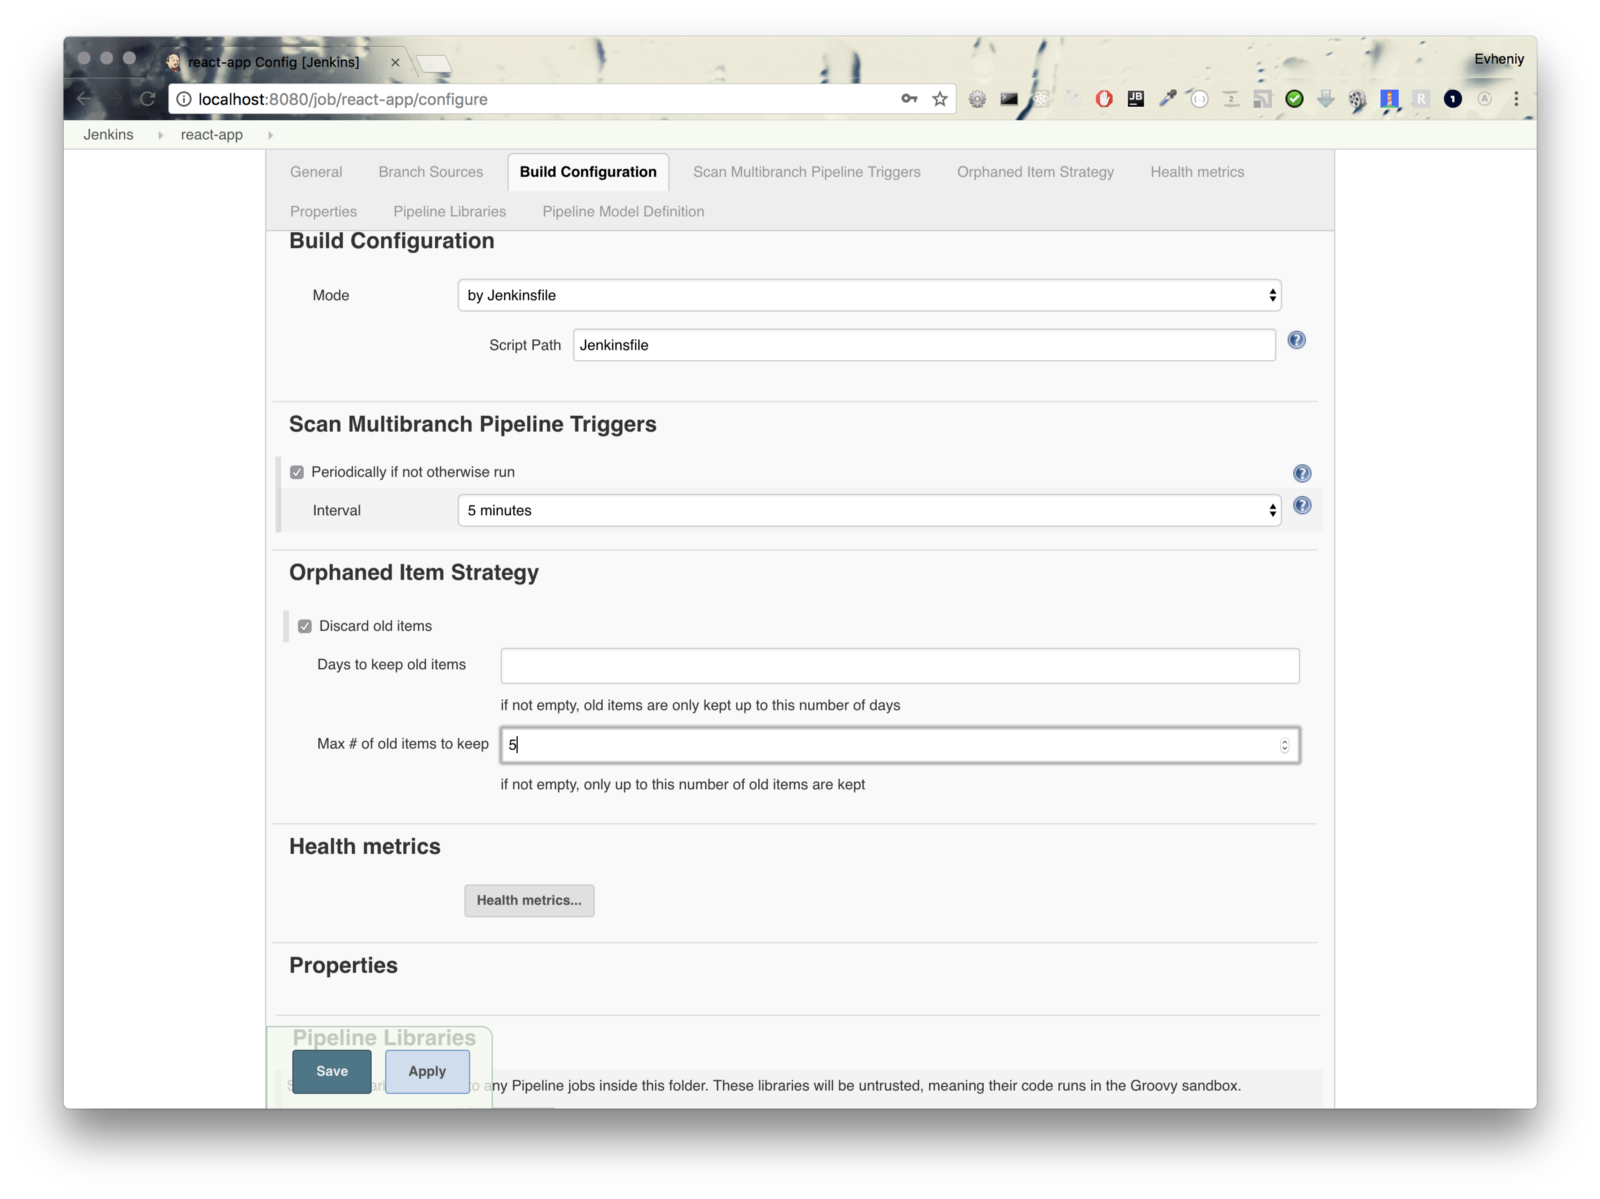
Task: Jump to the Orphaned Item Strategy tab
Action: 1035,172
